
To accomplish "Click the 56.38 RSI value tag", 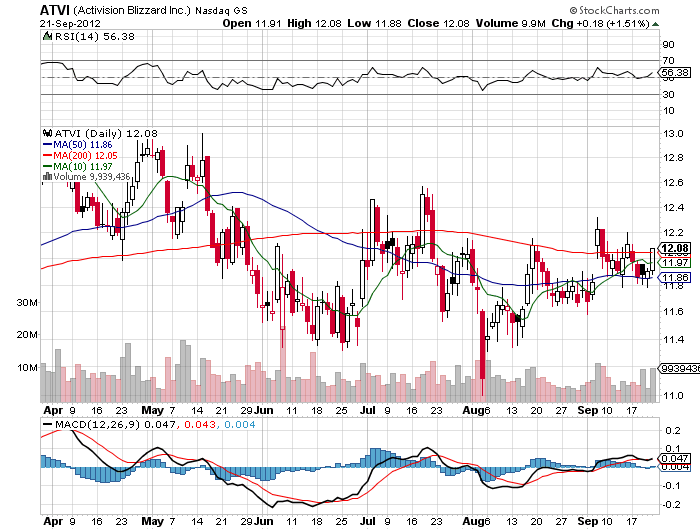I will [x=675, y=72].
